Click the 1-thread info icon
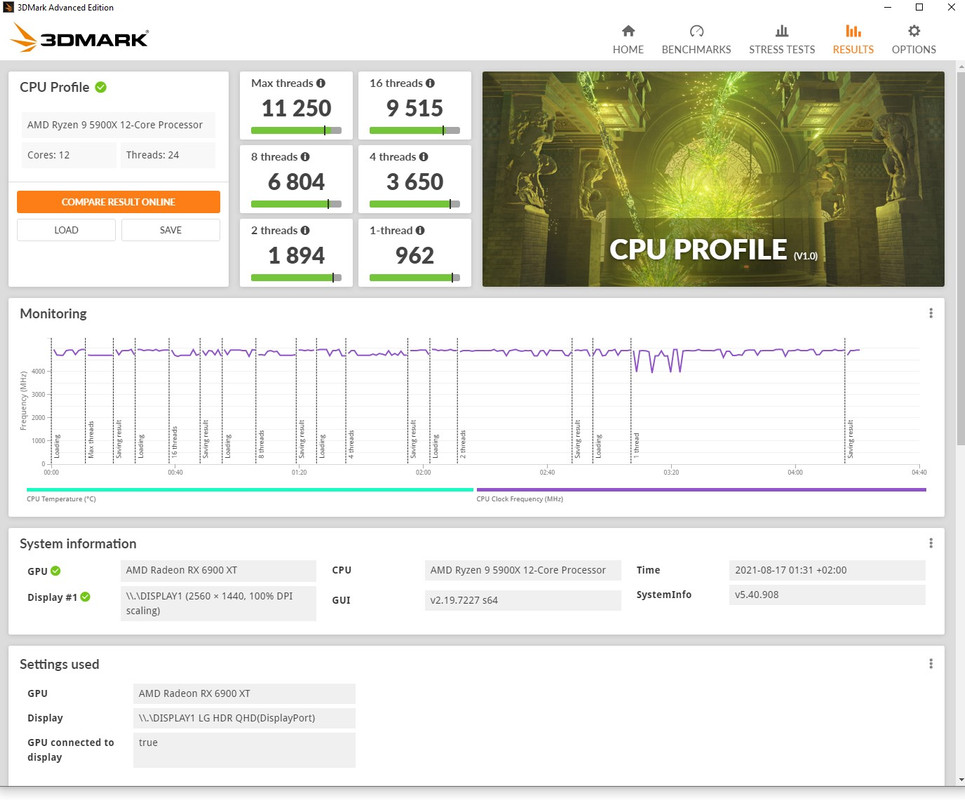The width and height of the screenshot is (965, 800). pos(420,230)
